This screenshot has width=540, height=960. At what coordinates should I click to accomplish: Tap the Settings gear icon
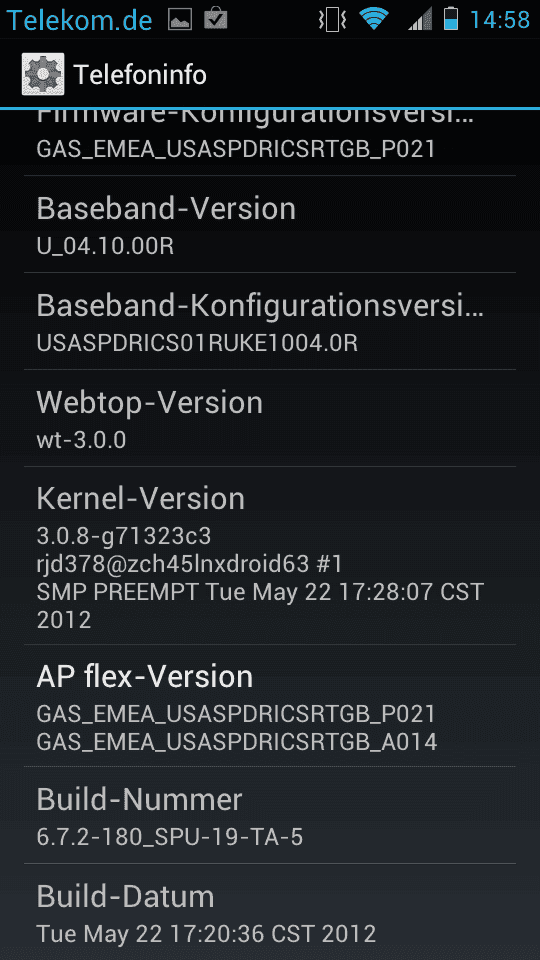[x=43, y=75]
